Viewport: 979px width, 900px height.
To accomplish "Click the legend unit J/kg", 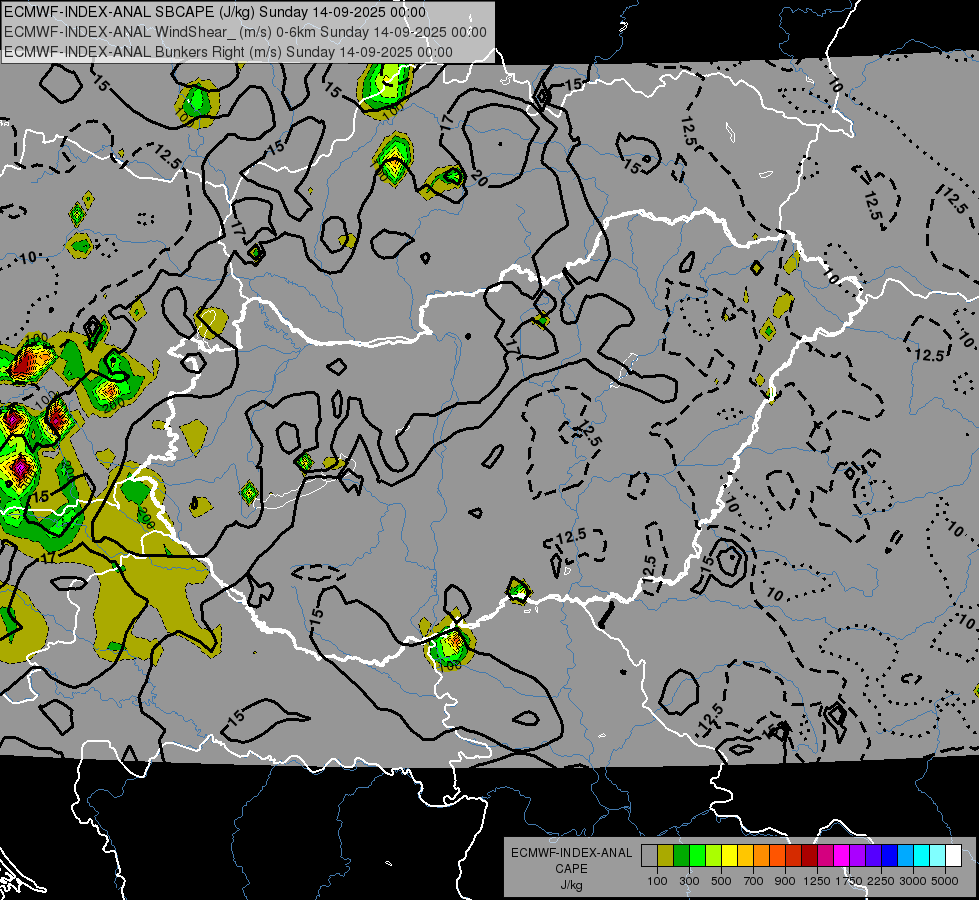I will click(571, 886).
